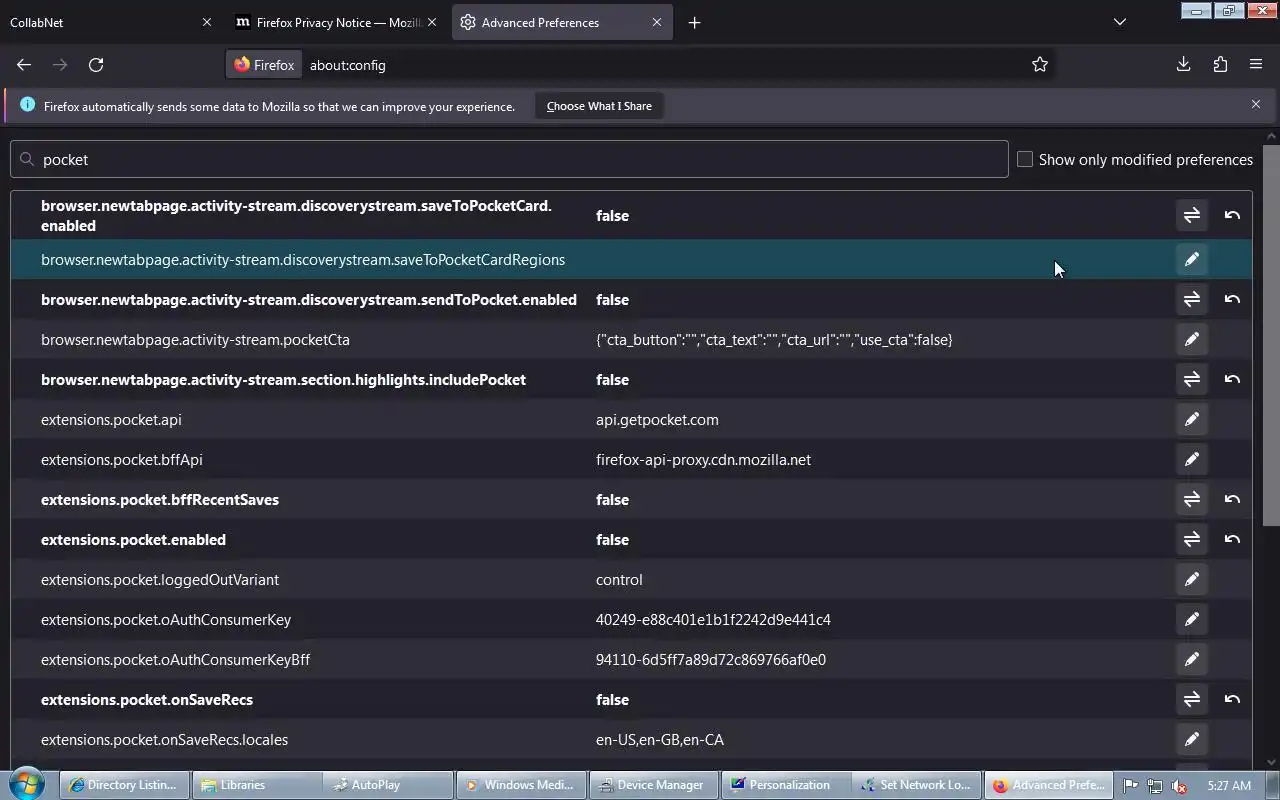This screenshot has width=1280, height=800.
Task: Select en-US,en-GB,en-CA value text
Action: coord(660,740)
